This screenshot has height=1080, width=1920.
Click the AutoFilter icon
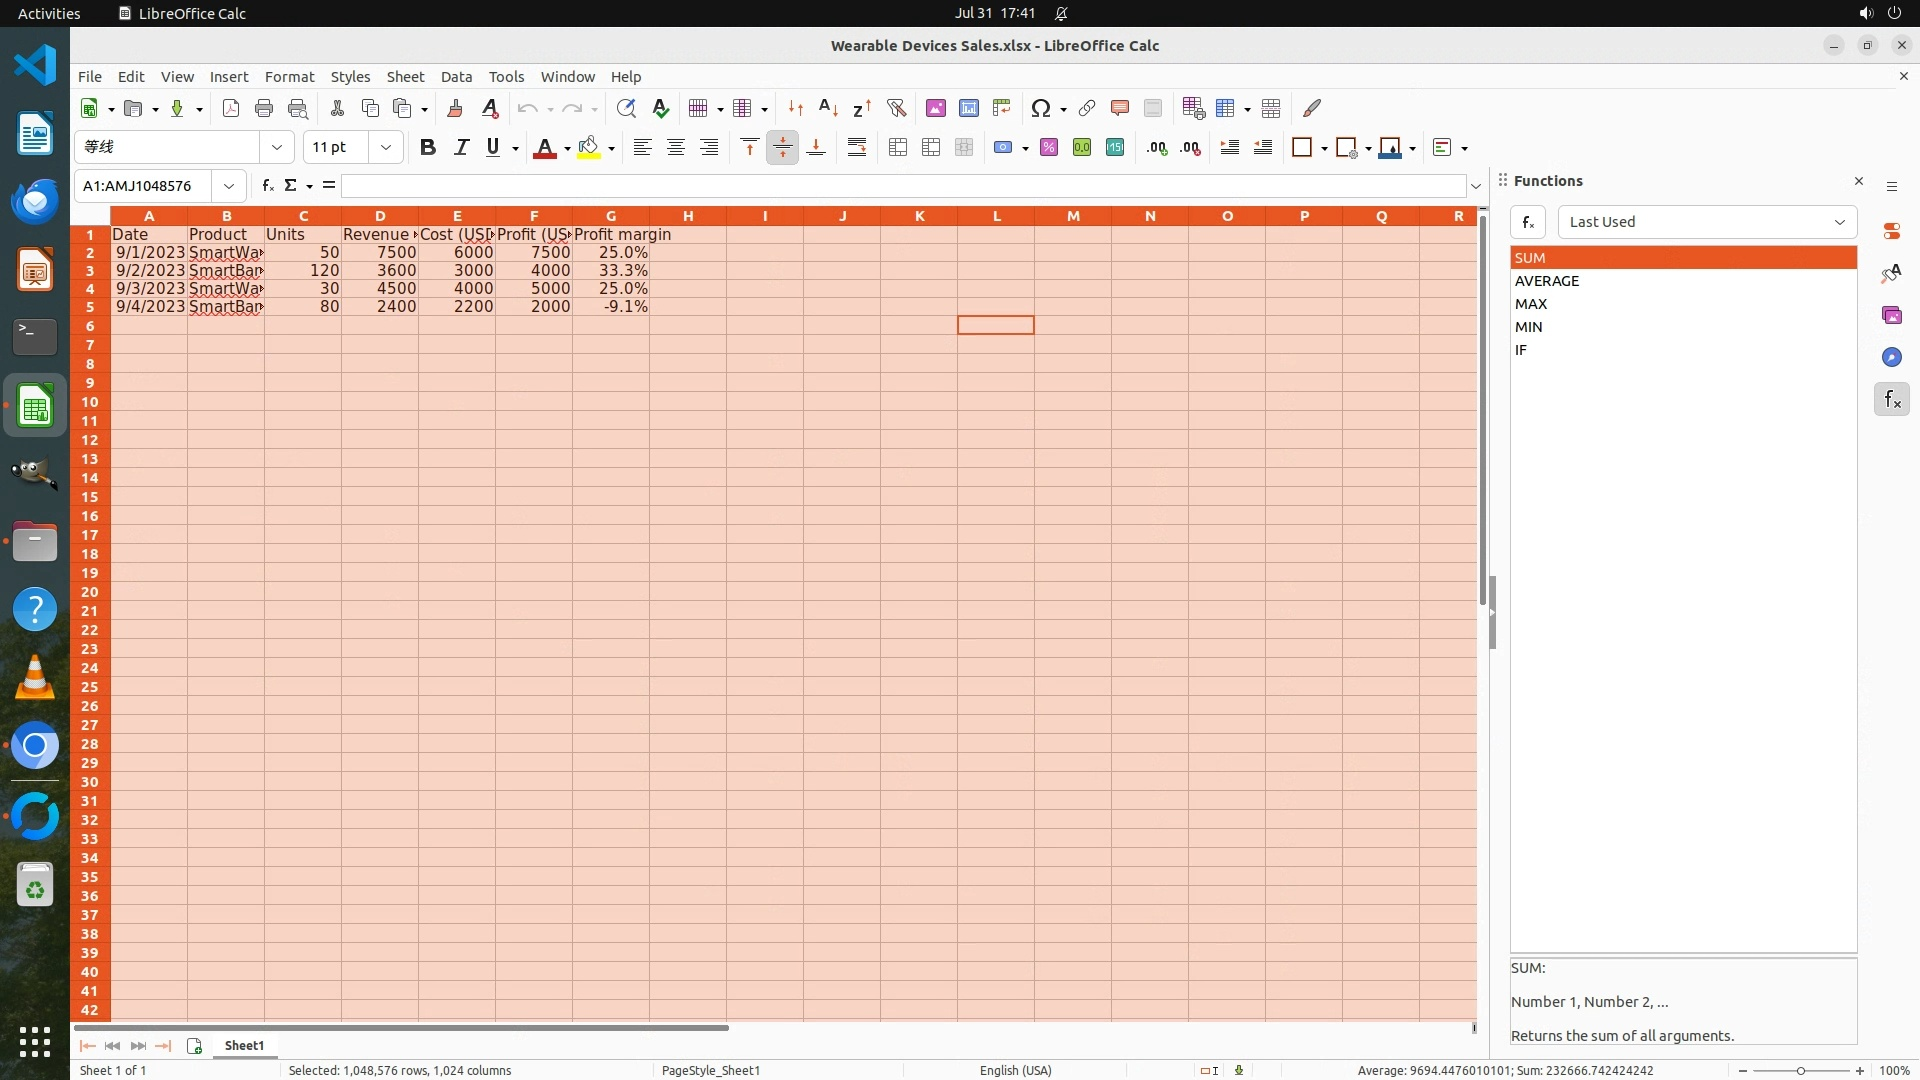(x=896, y=108)
